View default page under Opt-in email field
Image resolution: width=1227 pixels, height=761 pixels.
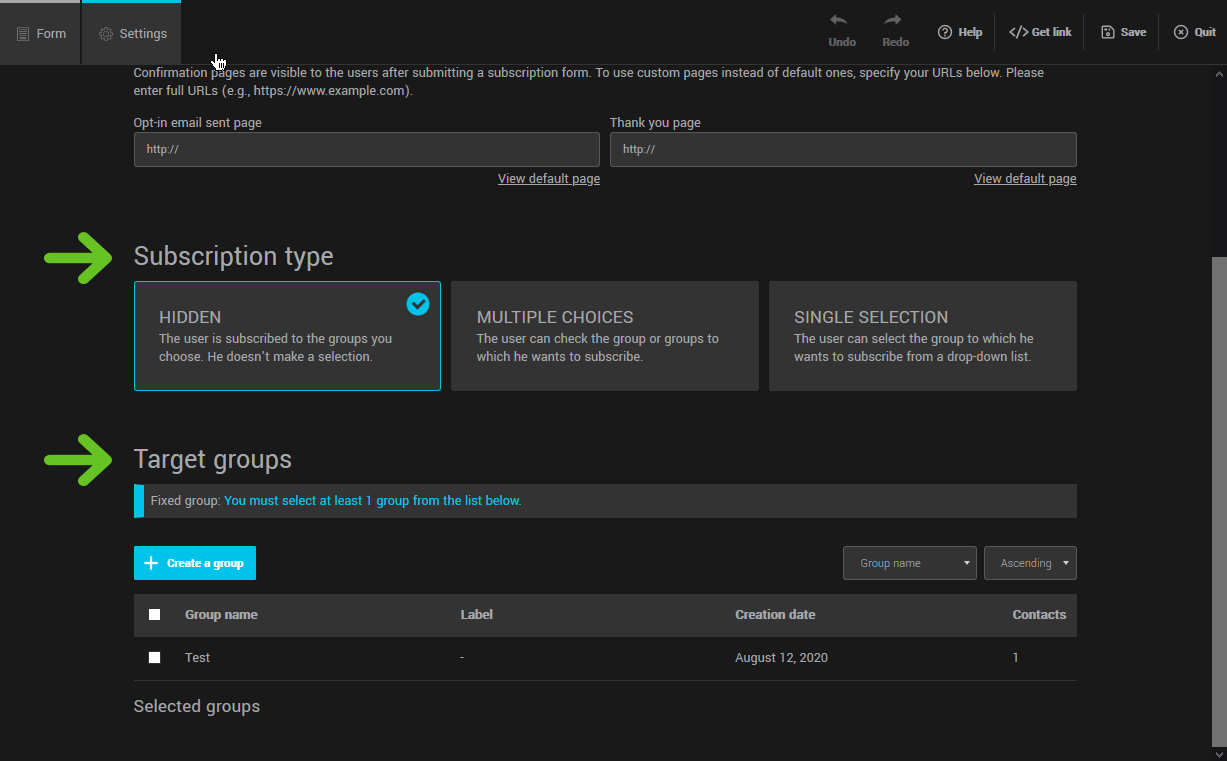coord(549,179)
